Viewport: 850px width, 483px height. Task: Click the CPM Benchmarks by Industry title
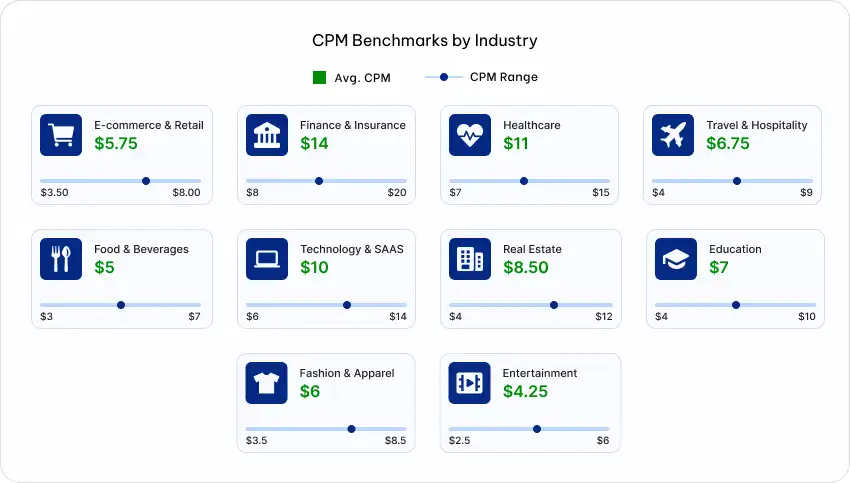coord(424,41)
